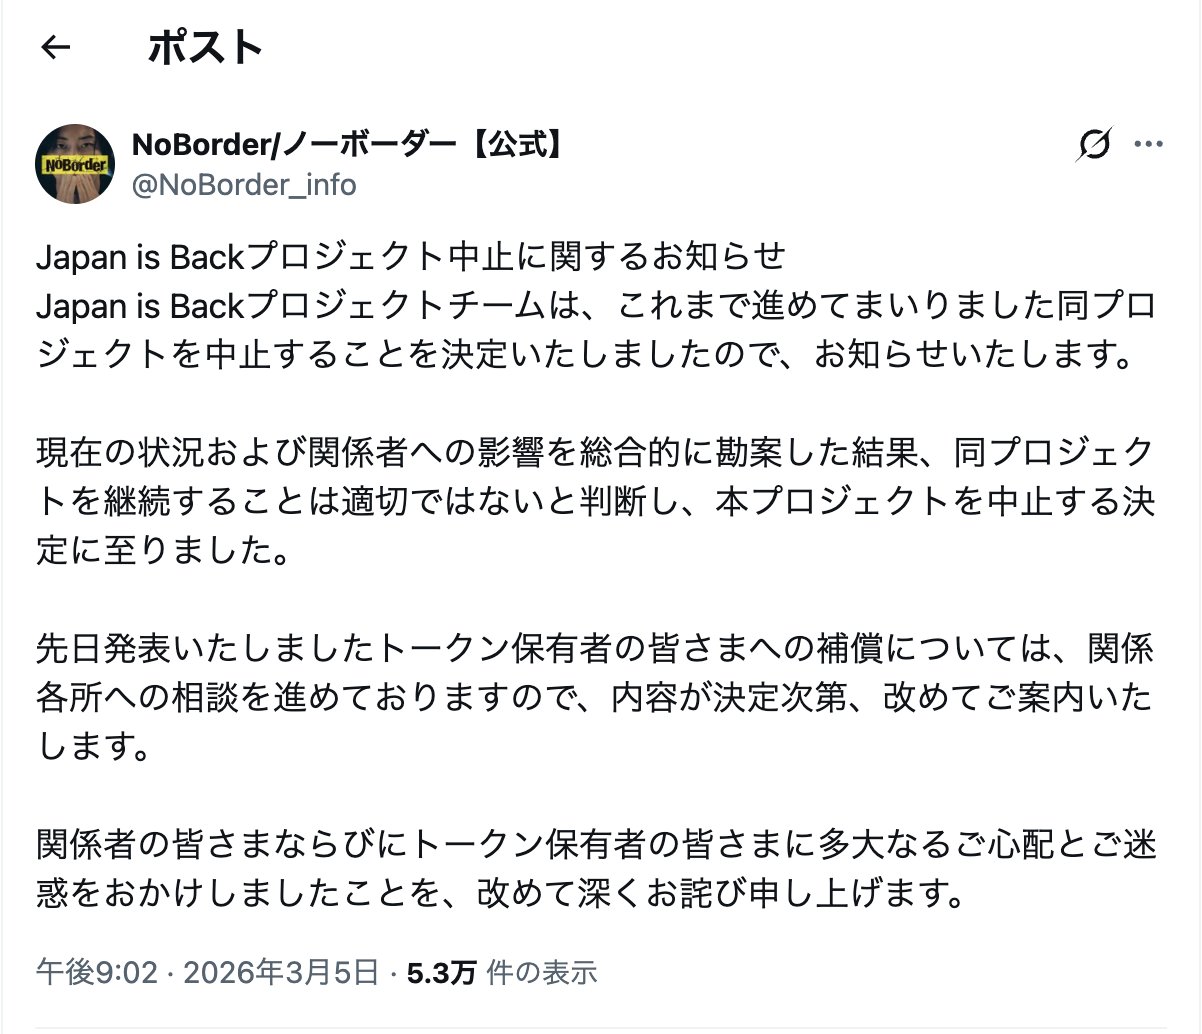Click the 件の表示 views label
Viewport: 1202px width, 1034px height.
pos(541,971)
